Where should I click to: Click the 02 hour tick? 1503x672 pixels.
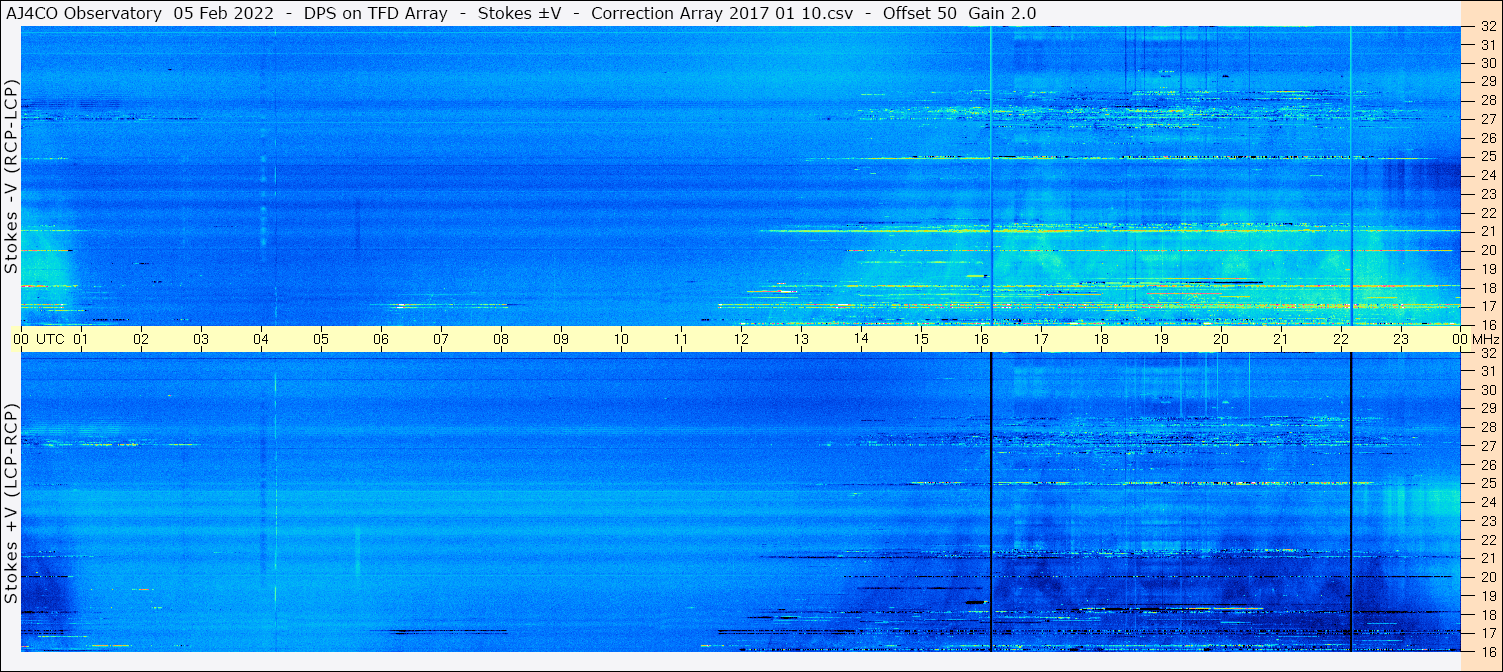point(141,339)
